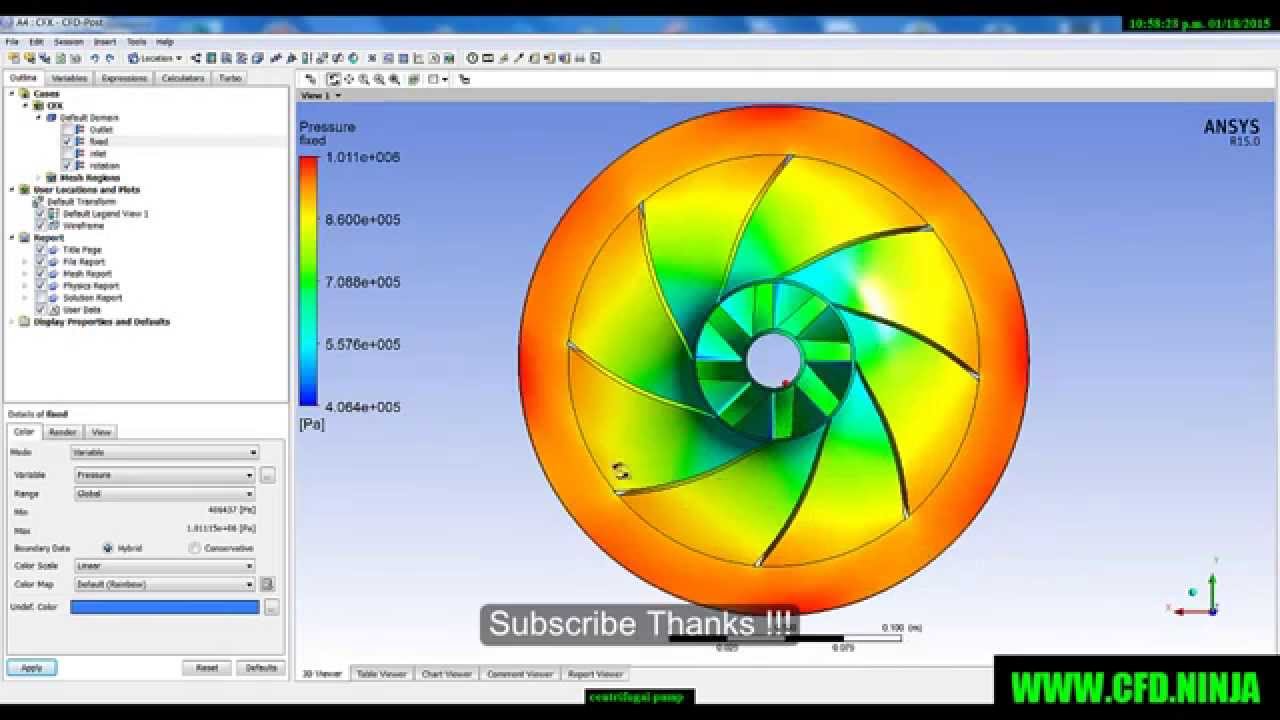This screenshot has height=720, width=1280.
Task: Select the Hybrid radio button
Action: point(107,548)
